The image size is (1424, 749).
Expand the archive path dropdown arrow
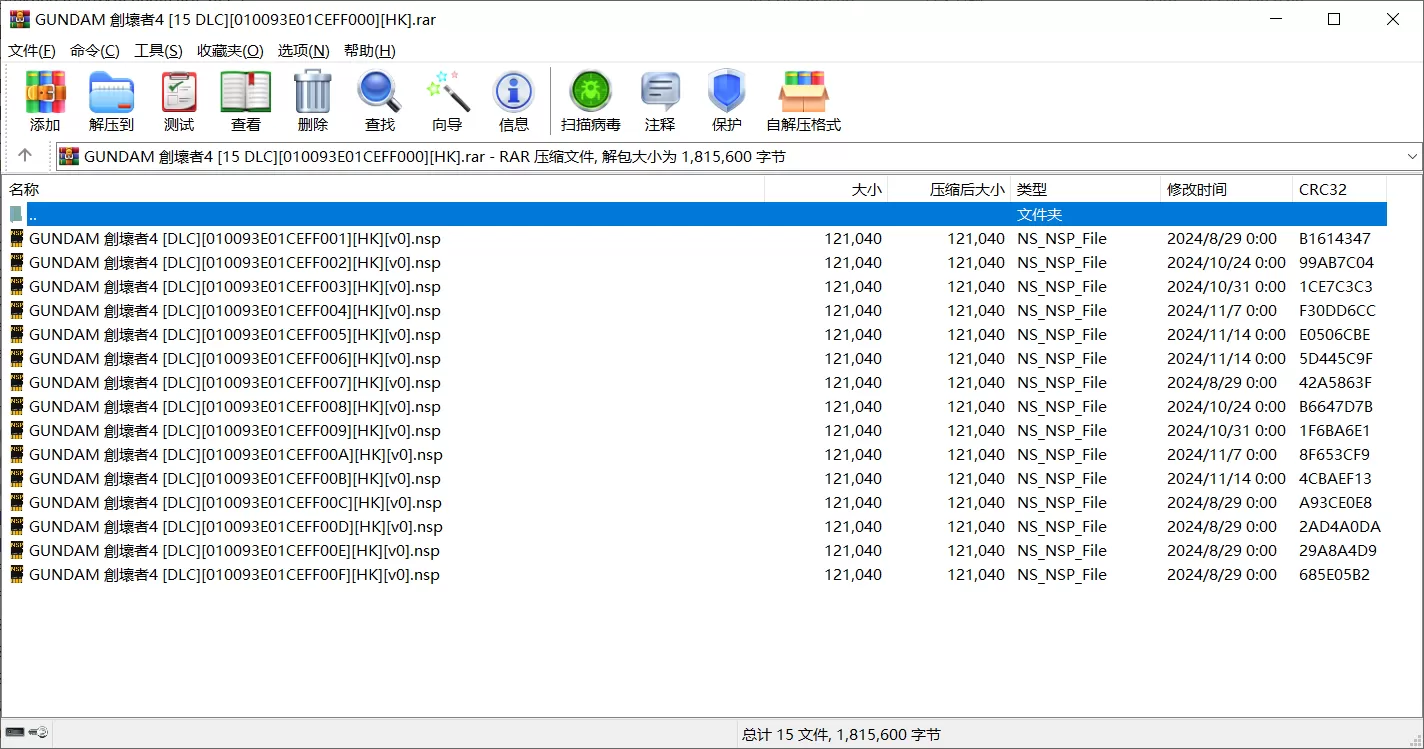[1412, 156]
